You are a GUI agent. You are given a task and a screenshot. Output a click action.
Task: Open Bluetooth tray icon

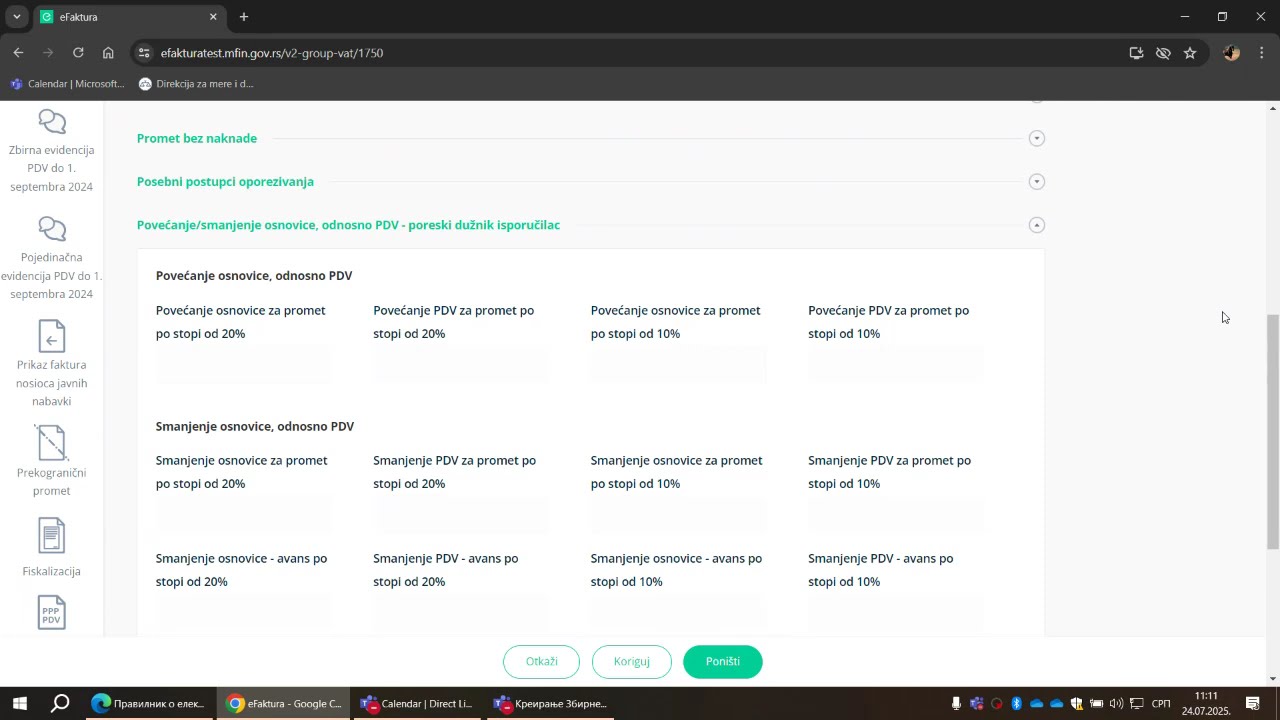pos(1016,704)
